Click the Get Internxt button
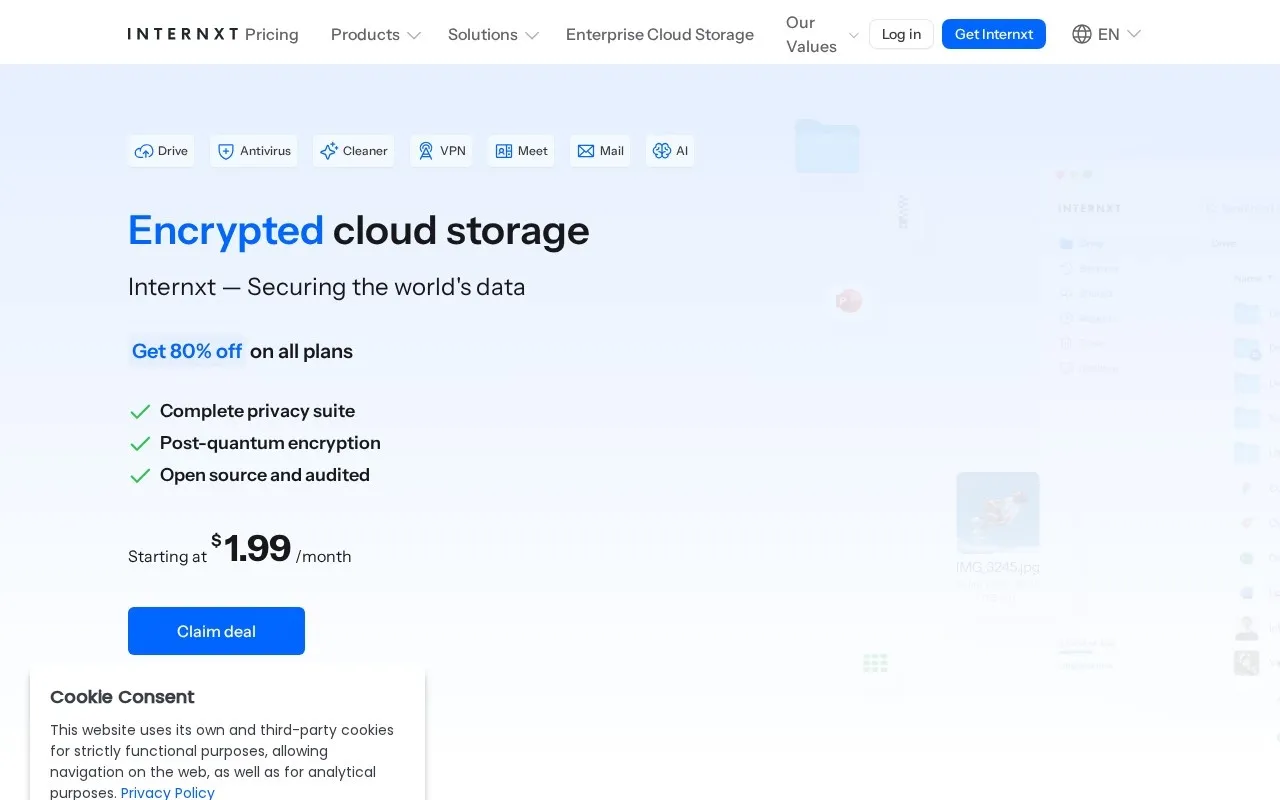 [994, 34]
